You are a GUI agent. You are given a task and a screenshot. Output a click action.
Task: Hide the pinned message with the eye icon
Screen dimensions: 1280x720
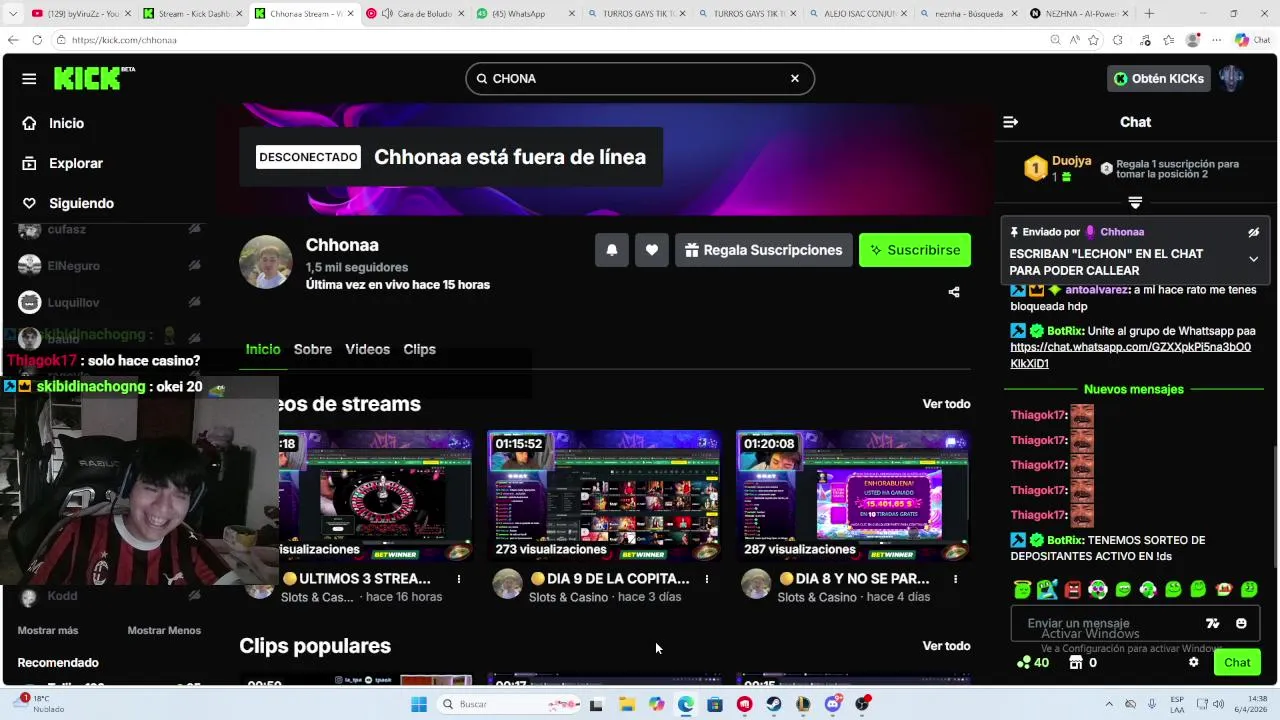[1253, 232]
